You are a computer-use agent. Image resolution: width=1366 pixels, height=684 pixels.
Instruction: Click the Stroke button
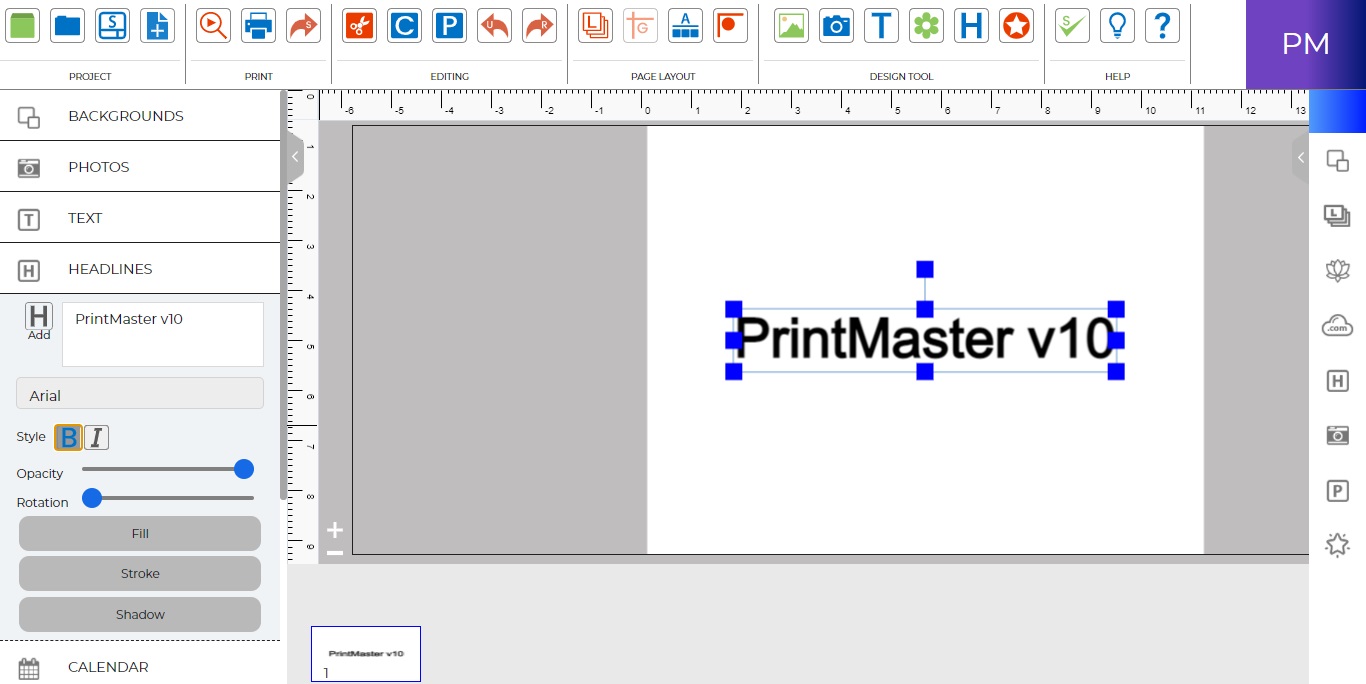pos(140,573)
